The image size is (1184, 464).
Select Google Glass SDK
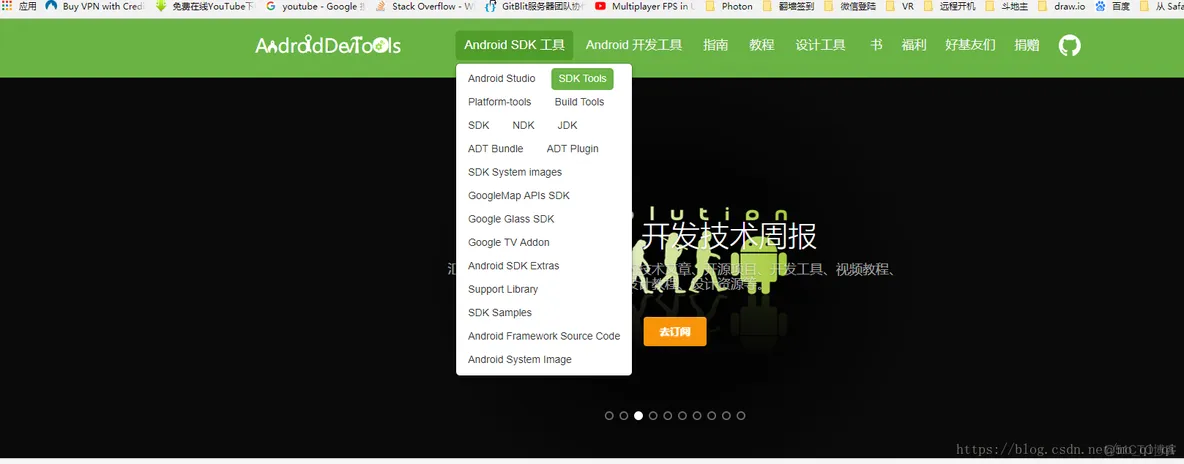coord(511,219)
